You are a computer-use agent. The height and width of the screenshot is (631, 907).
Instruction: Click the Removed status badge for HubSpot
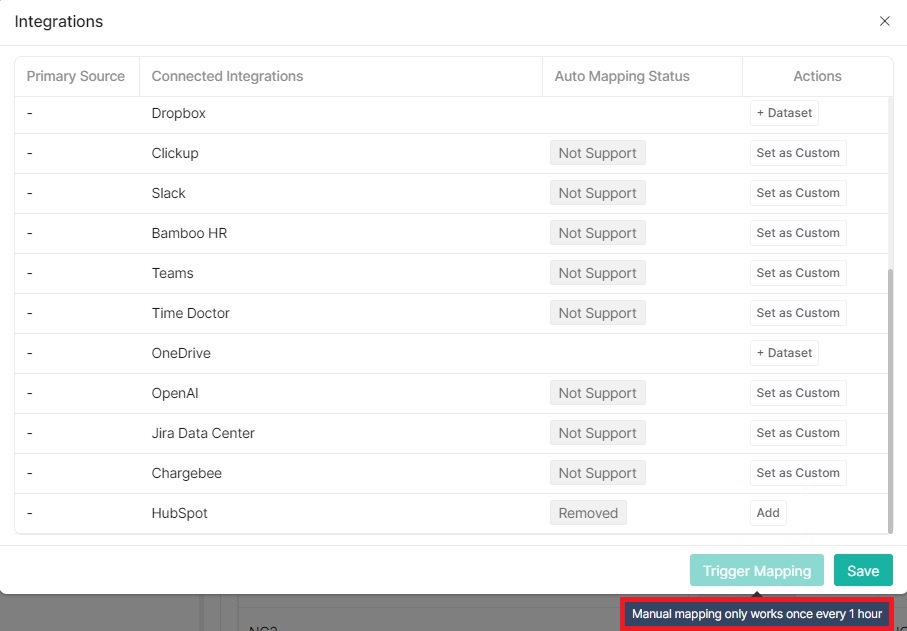click(588, 513)
